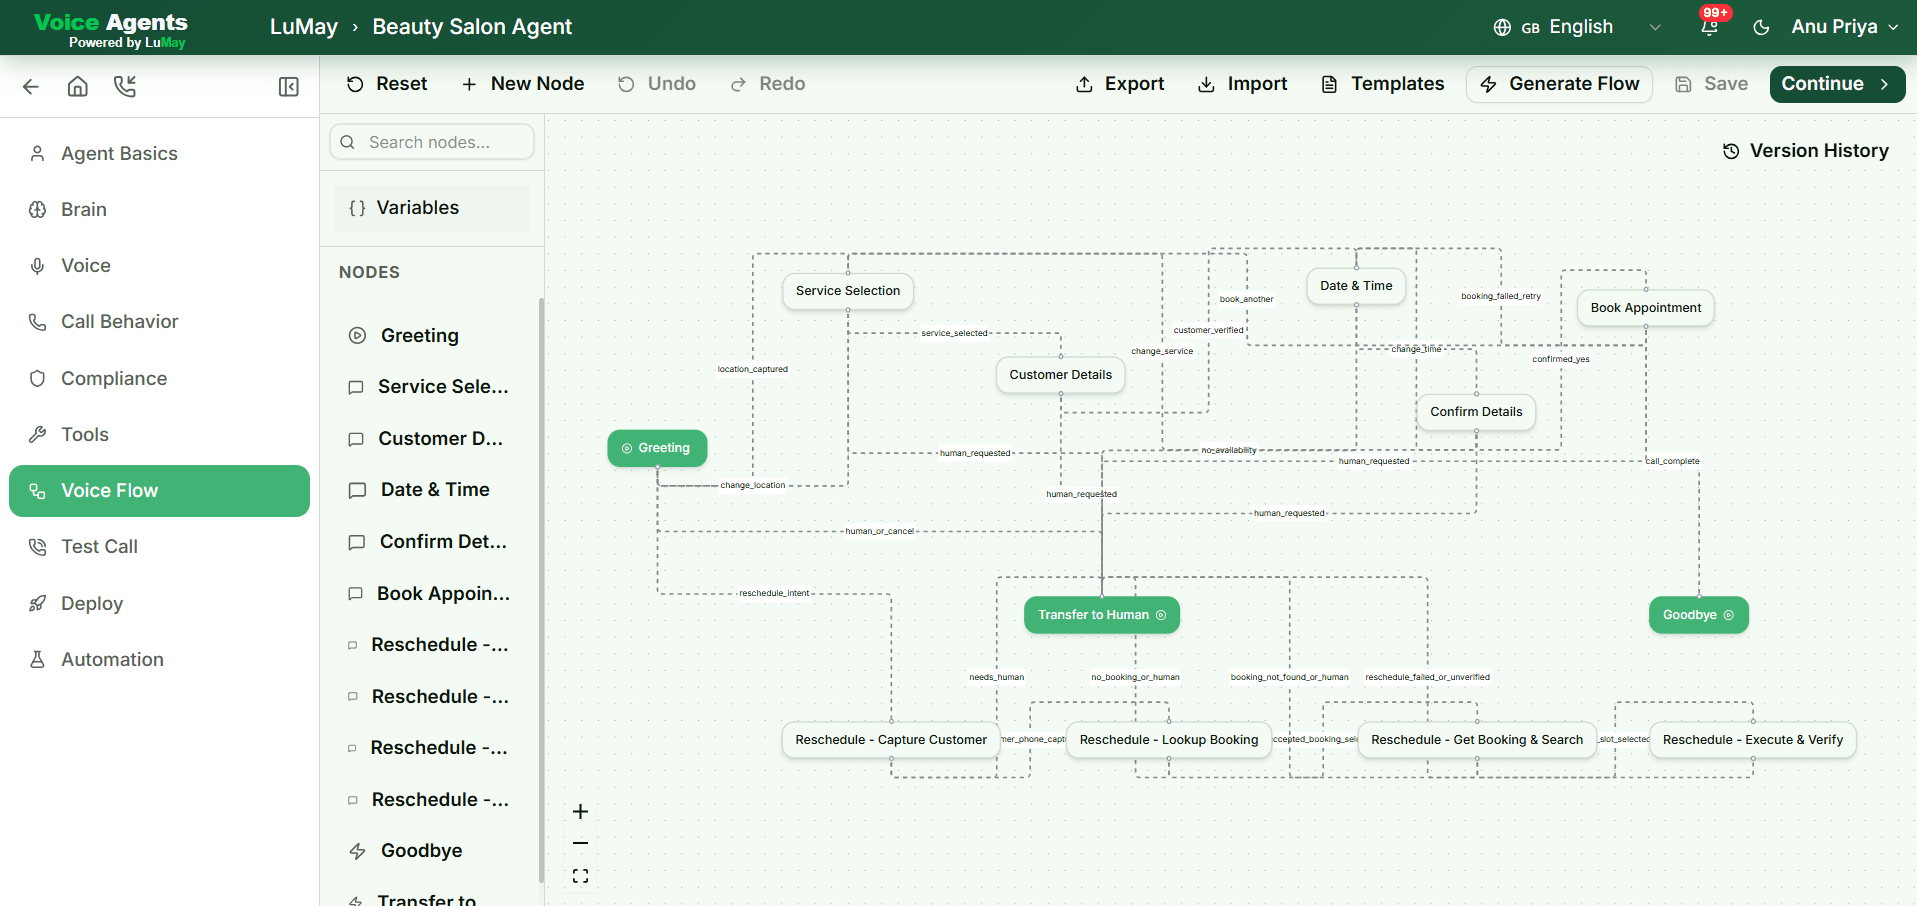
Task: Select Confirm Det... in nodes list
Action: point(432,542)
